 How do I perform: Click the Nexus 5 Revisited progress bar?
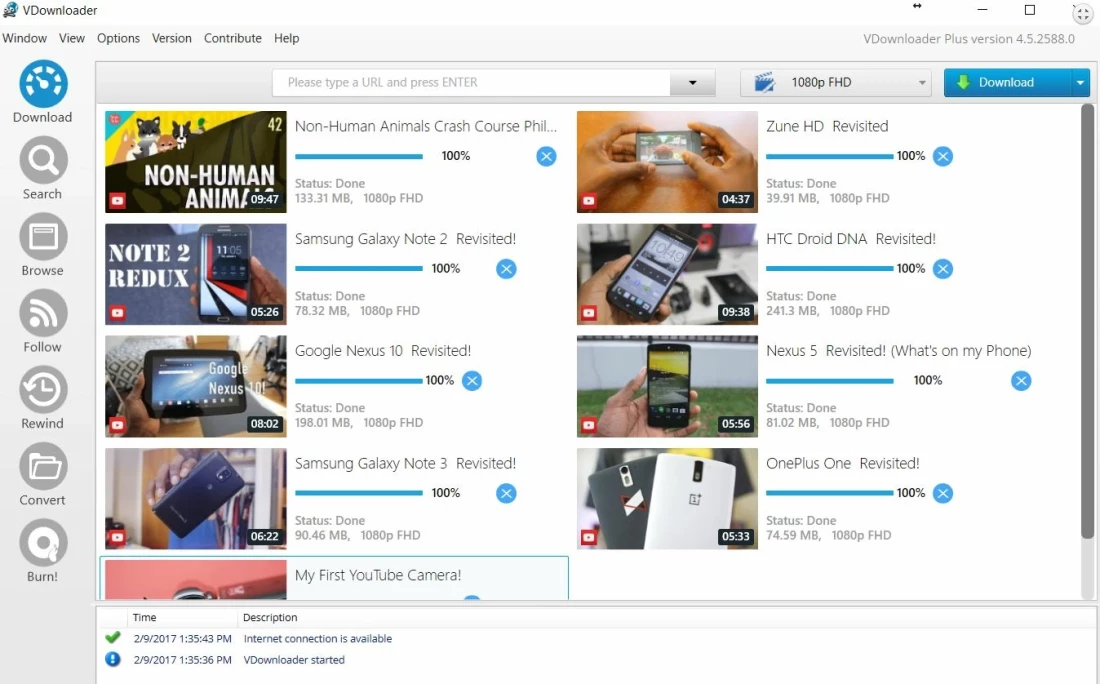(x=829, y=381)
